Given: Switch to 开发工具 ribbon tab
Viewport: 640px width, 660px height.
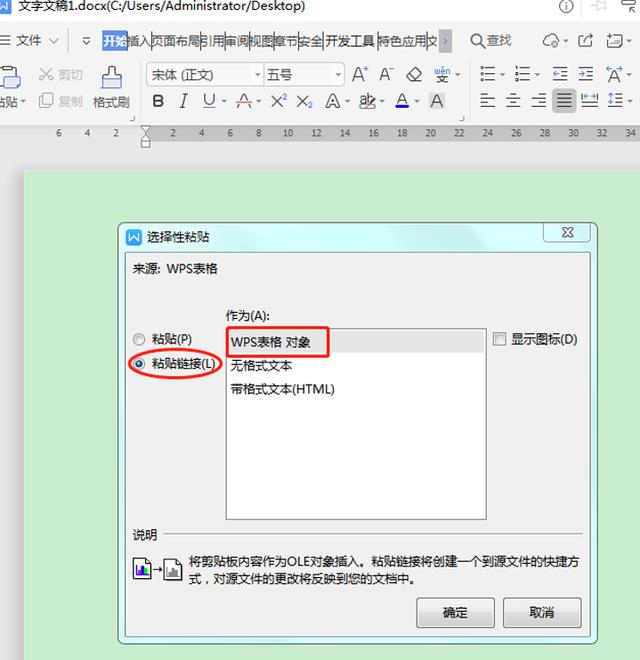Looking at the screenshot, I should pyautogui.click(x=350, y=41).
